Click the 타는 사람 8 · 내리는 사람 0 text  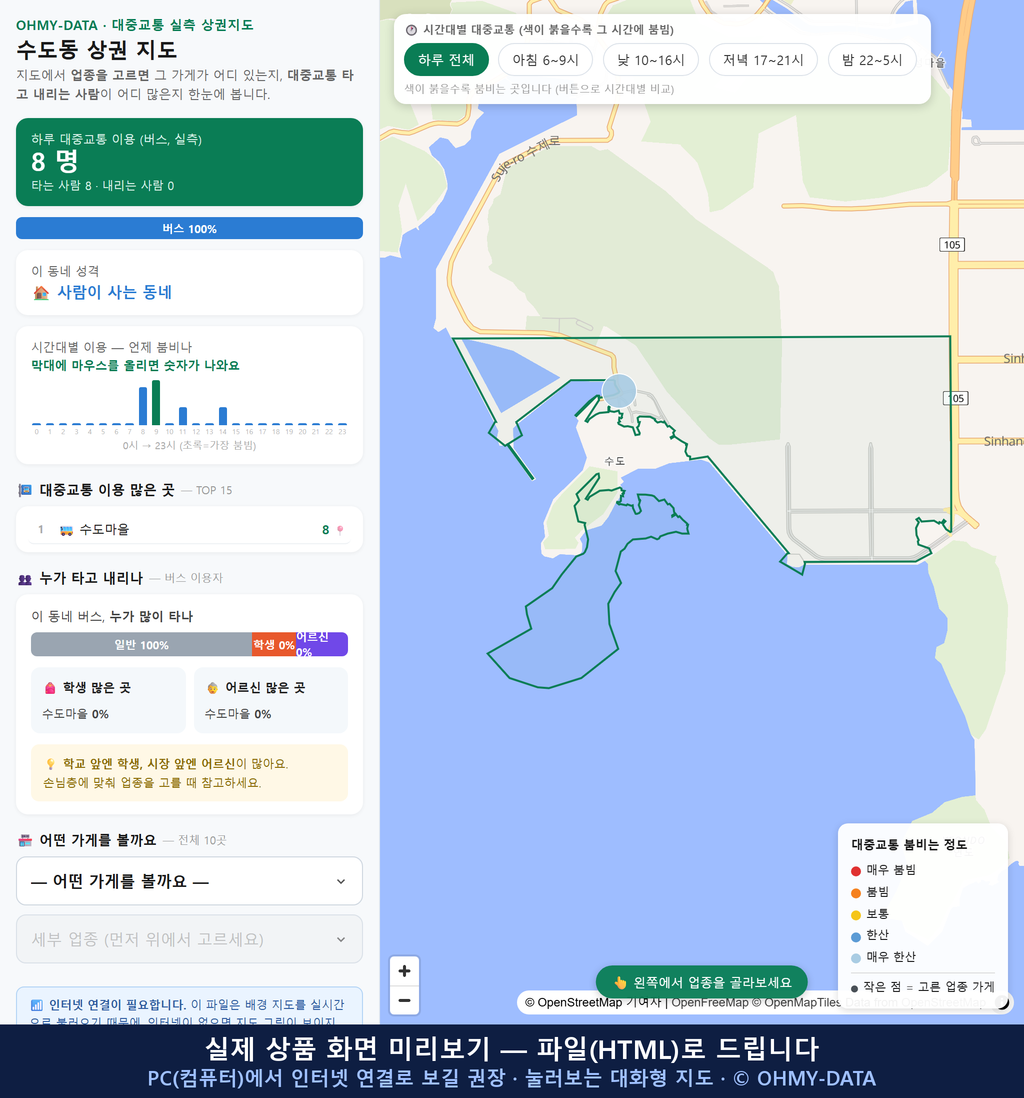click(102, 186)
